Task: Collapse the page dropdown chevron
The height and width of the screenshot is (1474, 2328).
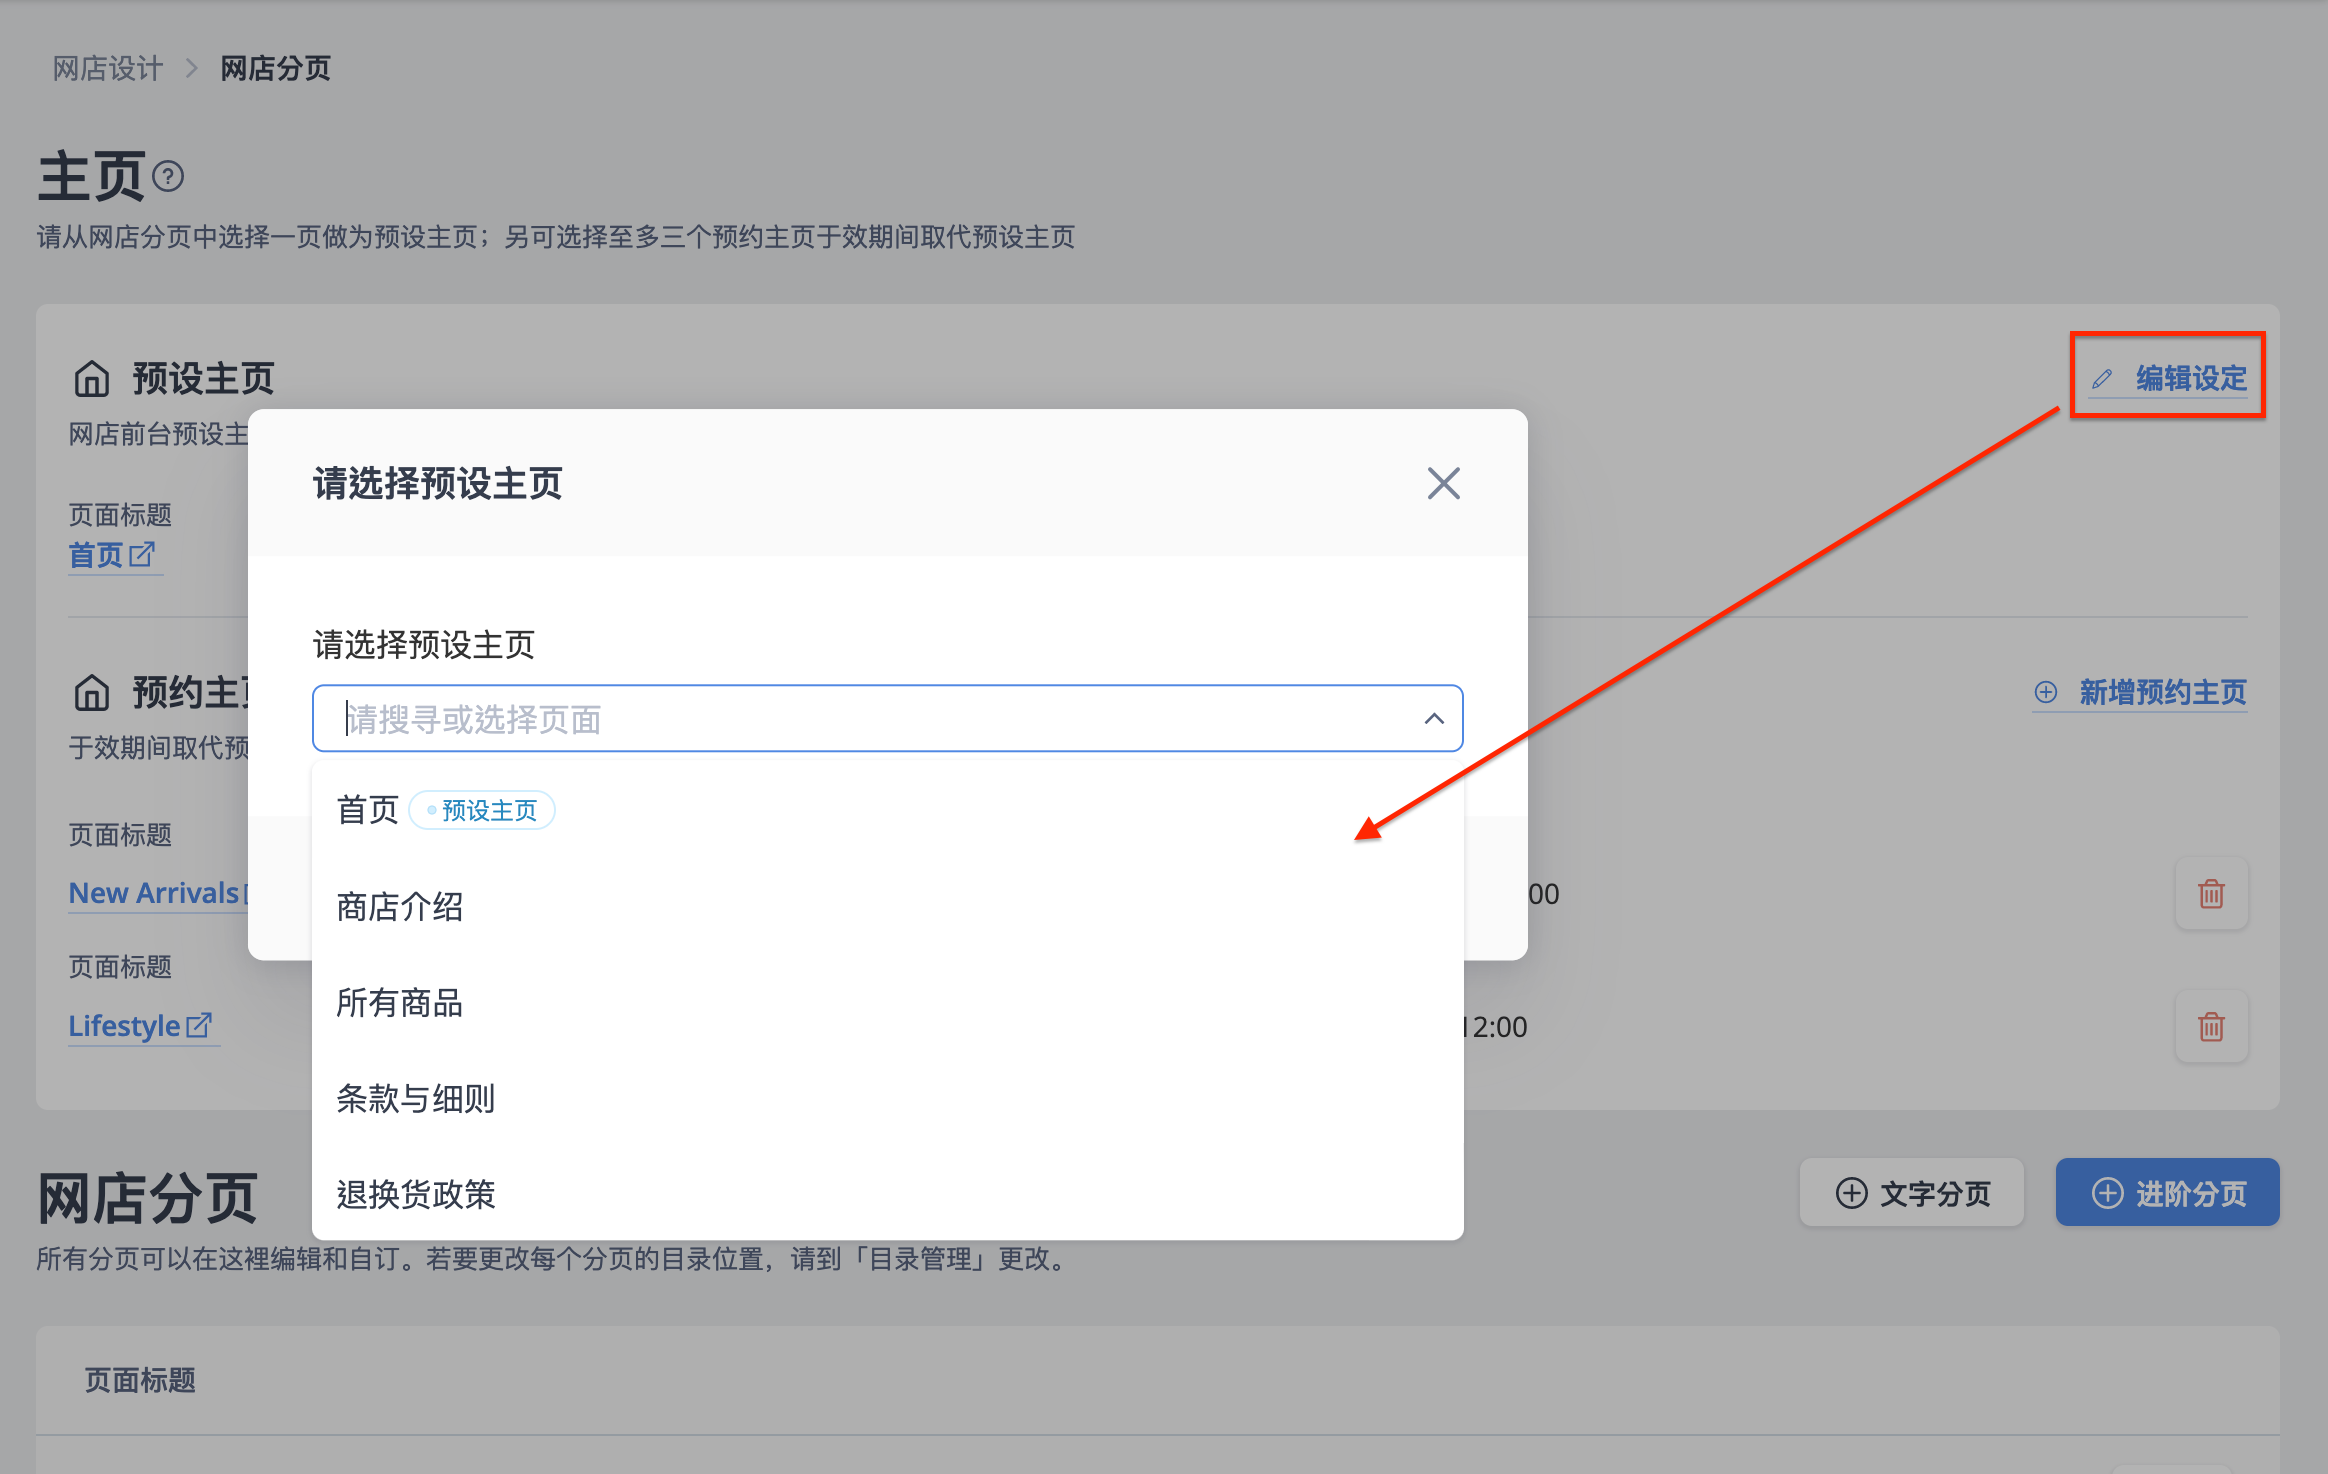Action: pyautogui.click(x=1434, y=718)
